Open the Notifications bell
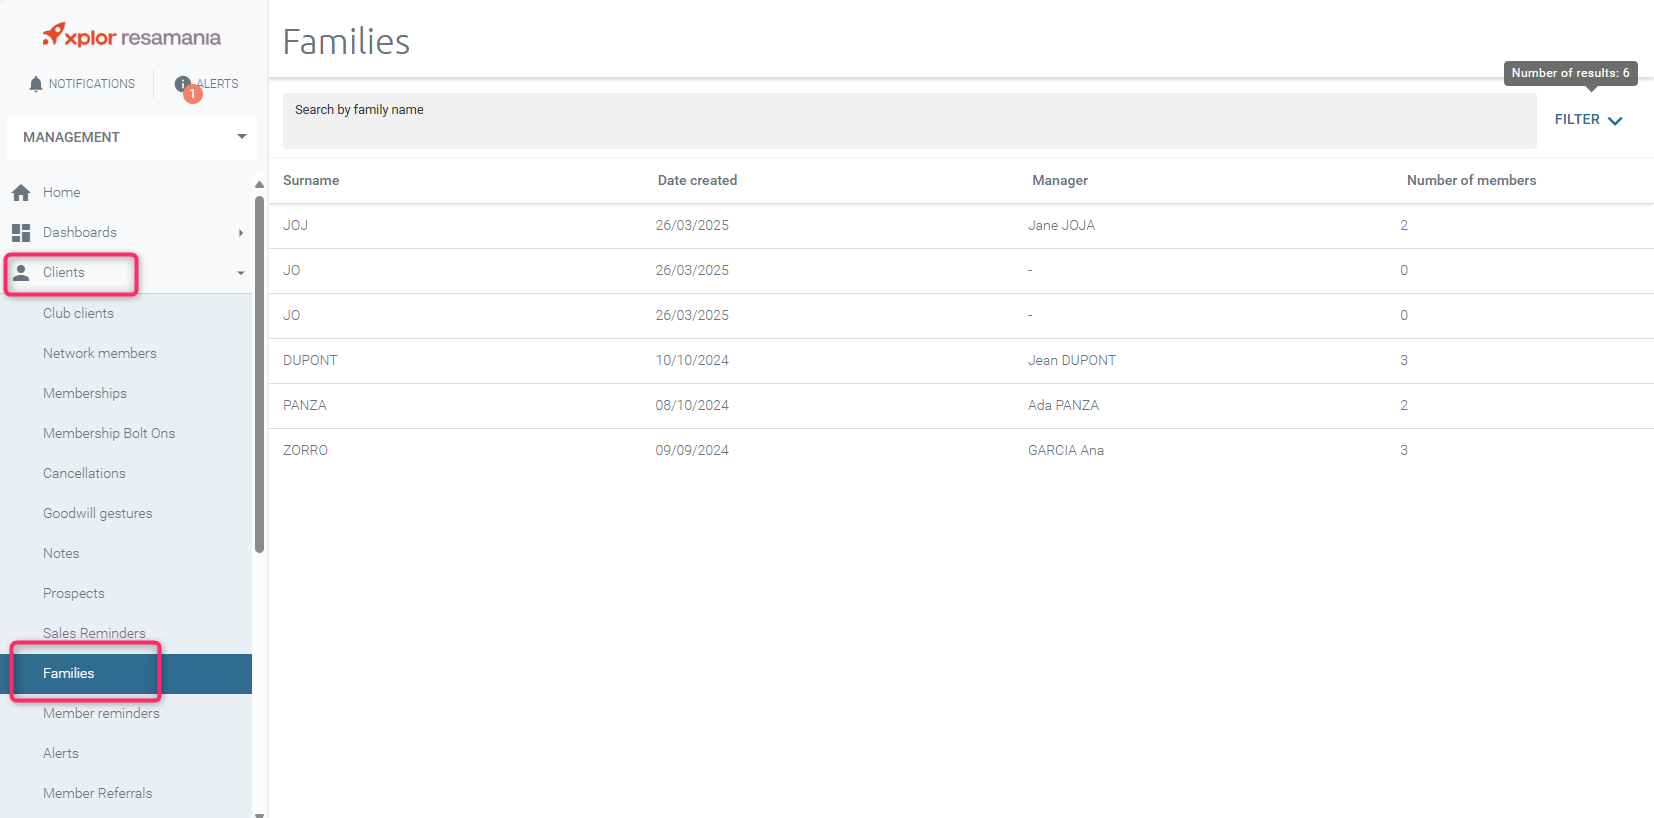This screenshot has height=818, width=1654. (x=36, y=84)
